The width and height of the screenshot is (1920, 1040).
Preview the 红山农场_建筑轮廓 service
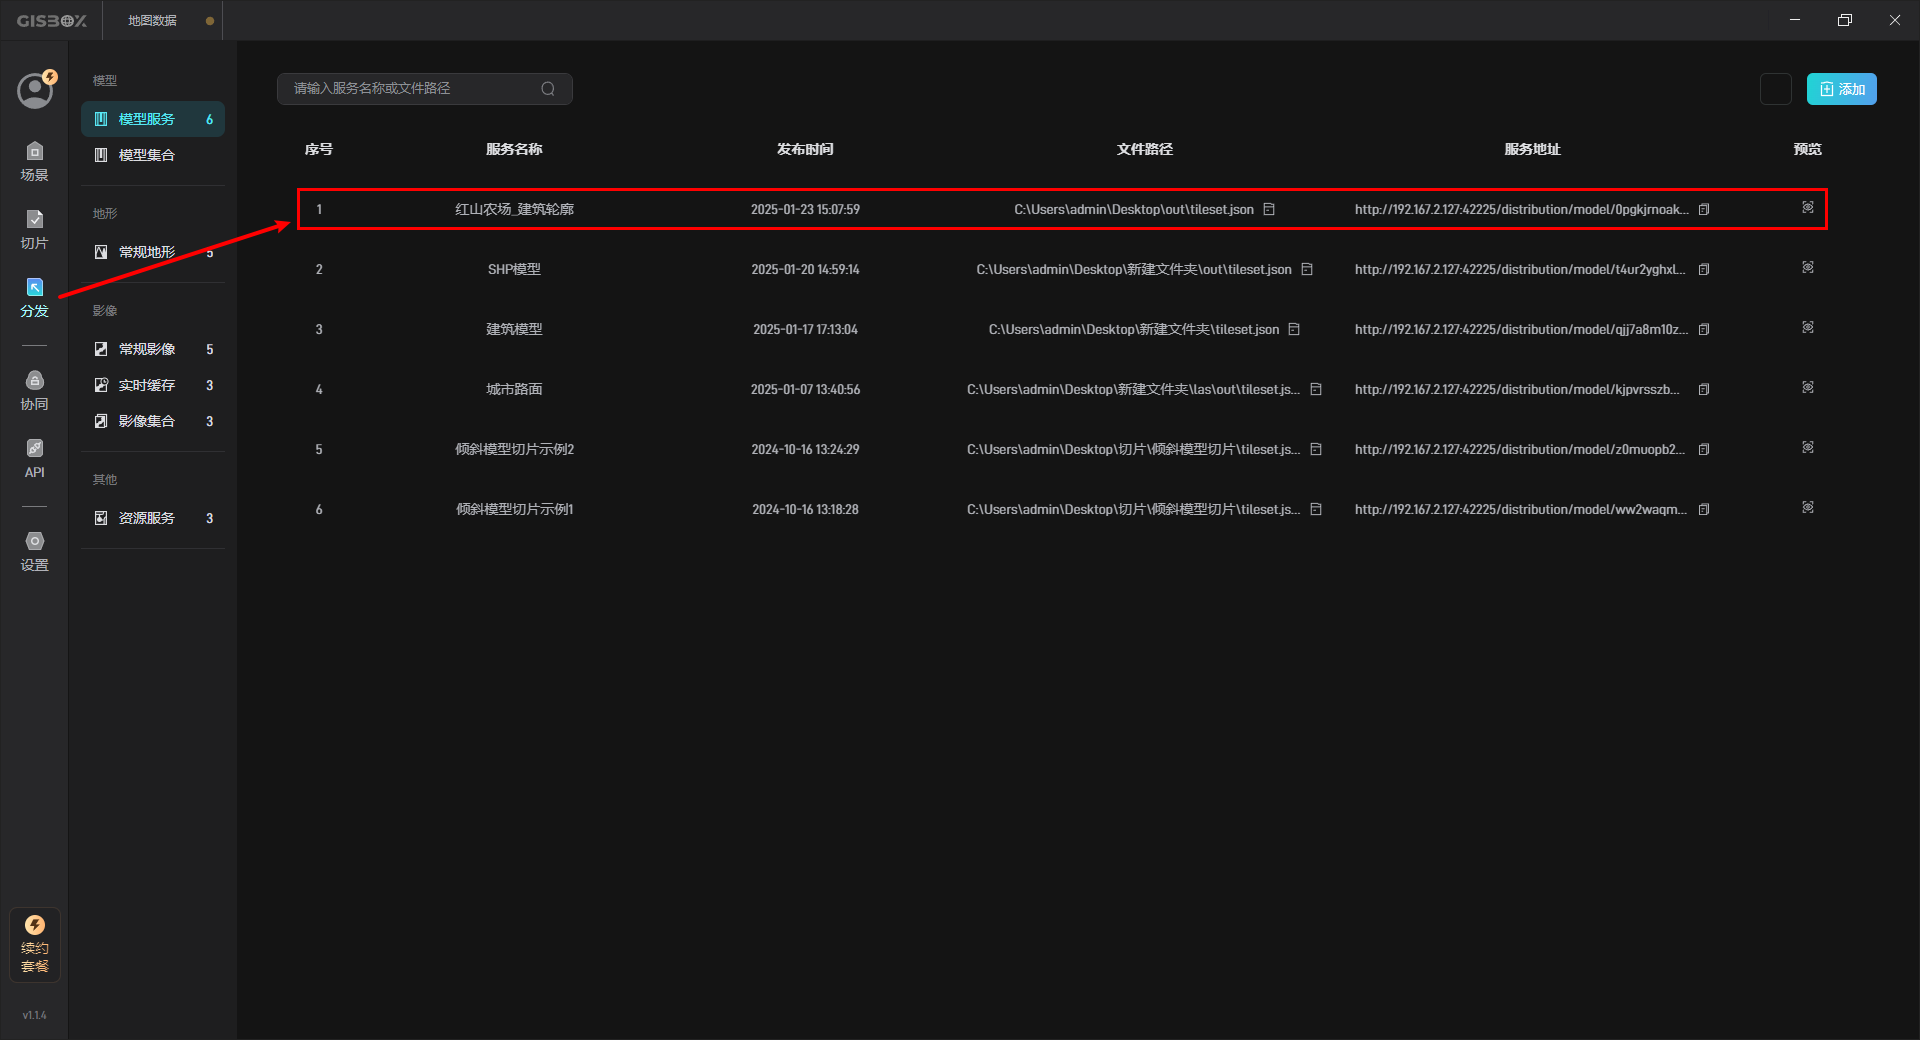point(1808,207)
